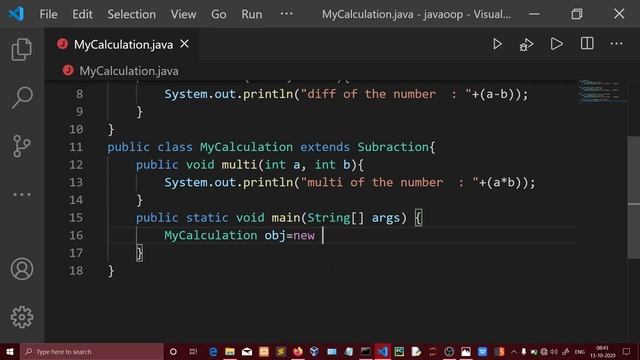Start debugging with the bug play icon
The image size is (640, 360).
[527, 44]
